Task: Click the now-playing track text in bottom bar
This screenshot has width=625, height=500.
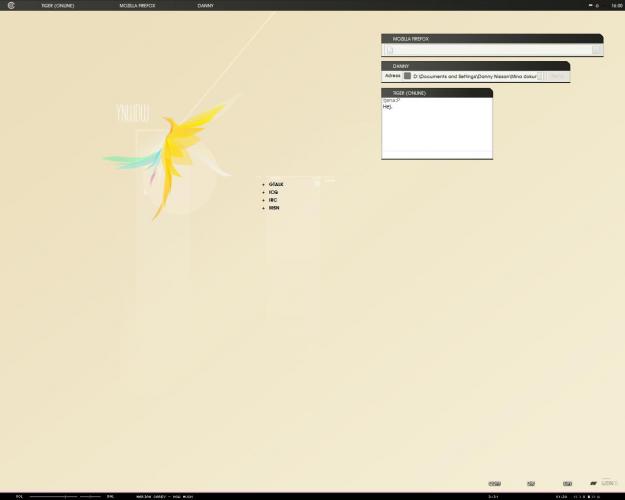Action: coord(165,496)
